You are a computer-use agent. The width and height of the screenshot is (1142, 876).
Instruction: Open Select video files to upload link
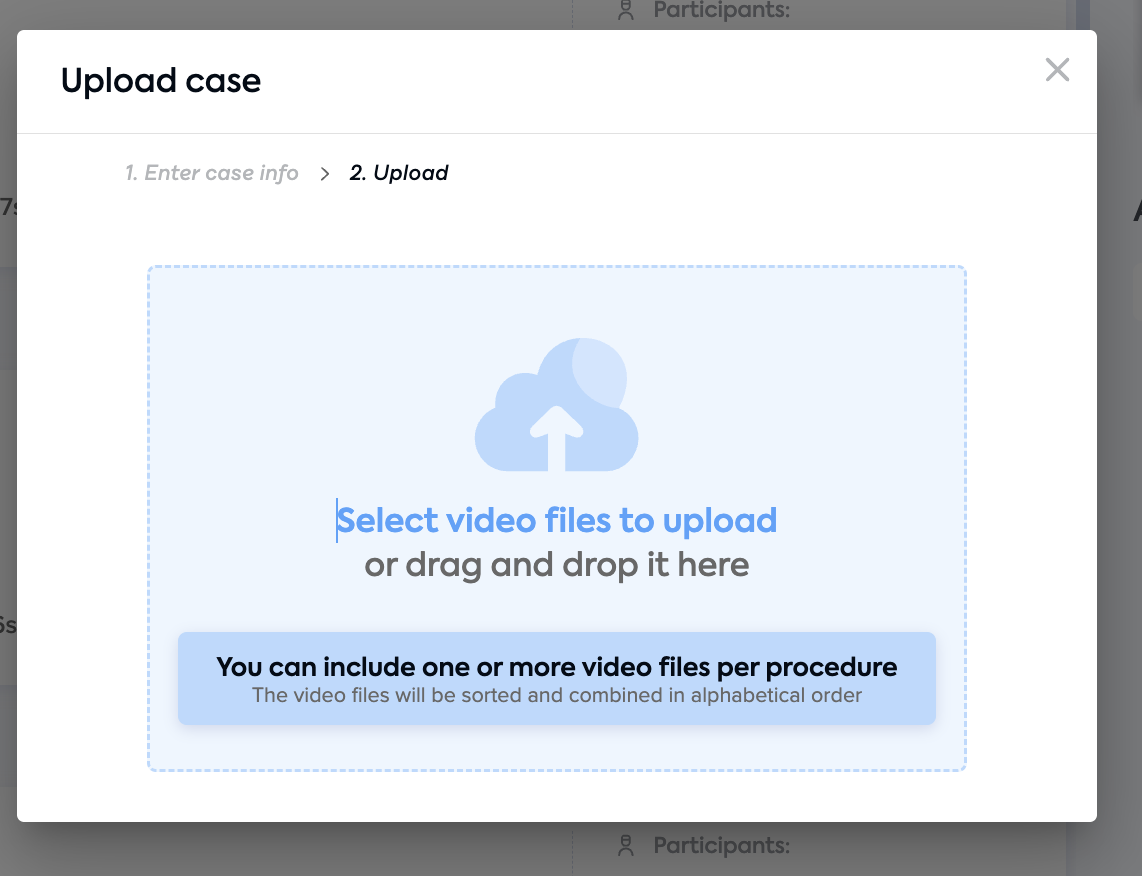pos(556,521)
